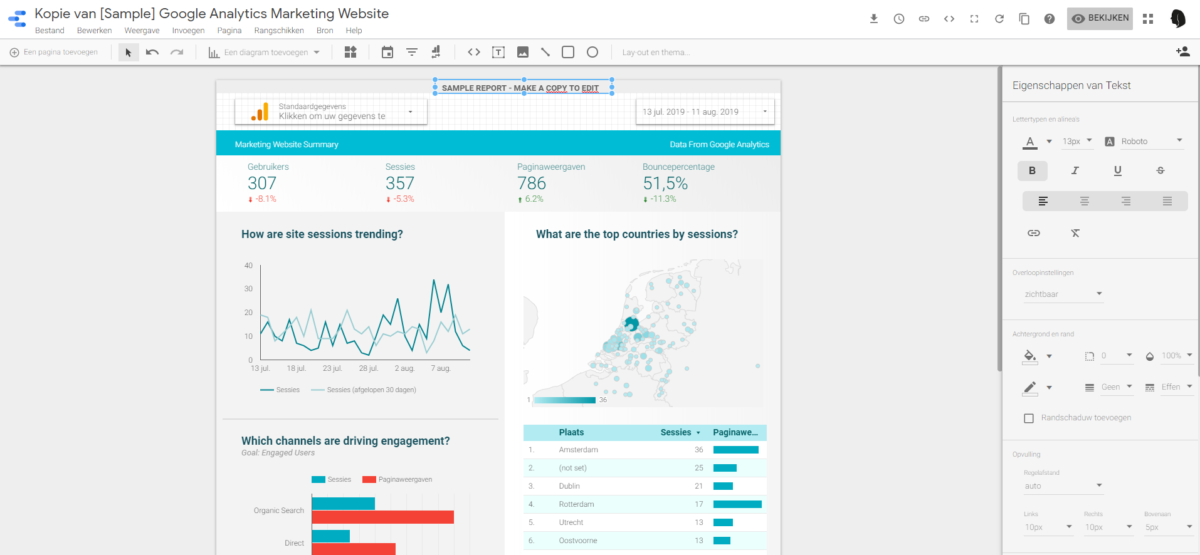
Task: Open the Bron menu
Action: click(325, 31)
